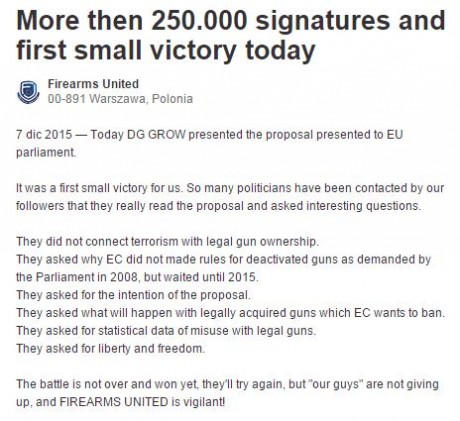Click the sentence about first small victory
The height and width of the screenshot is (421, 460).
point(99,188)
